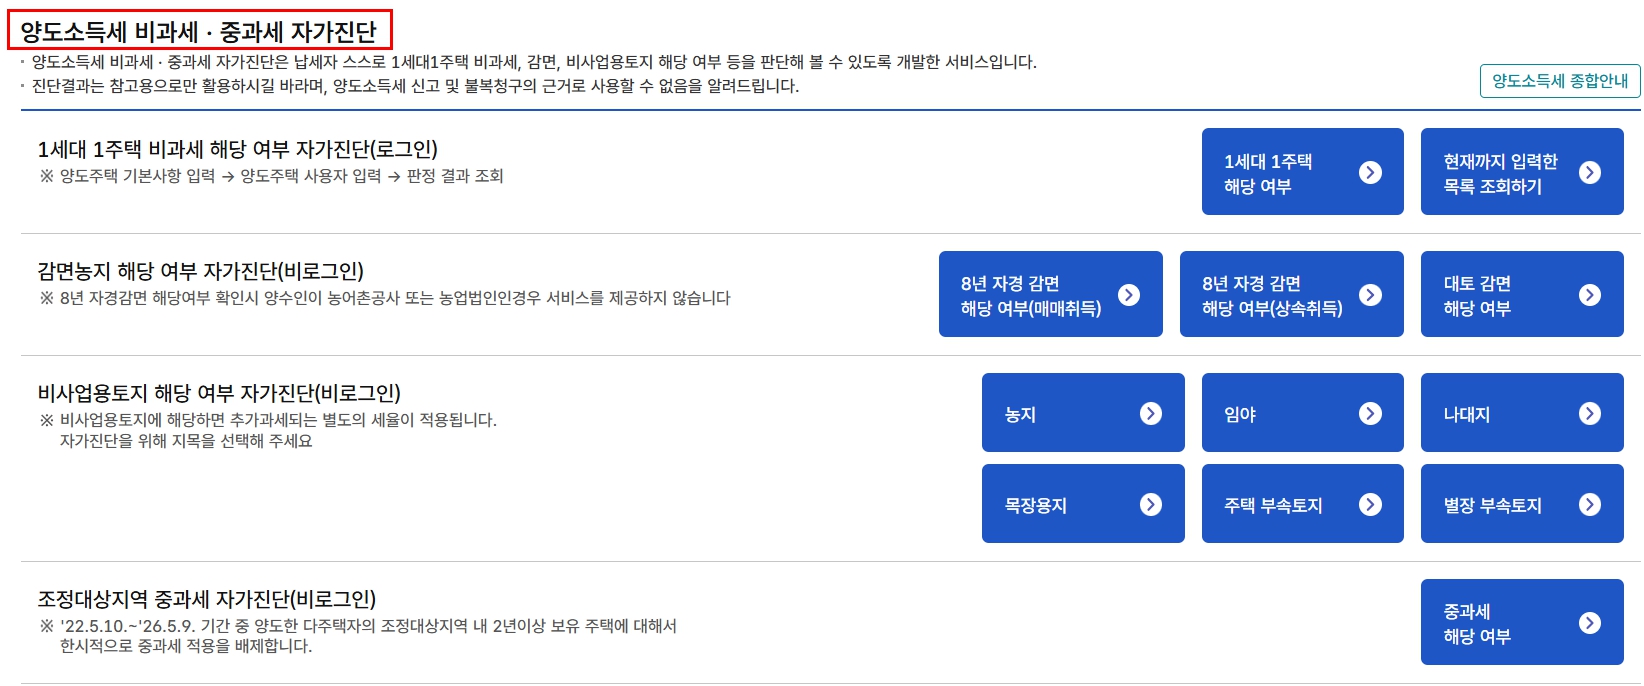Select 주택 부속토지 button

(x=1302, y=504)
